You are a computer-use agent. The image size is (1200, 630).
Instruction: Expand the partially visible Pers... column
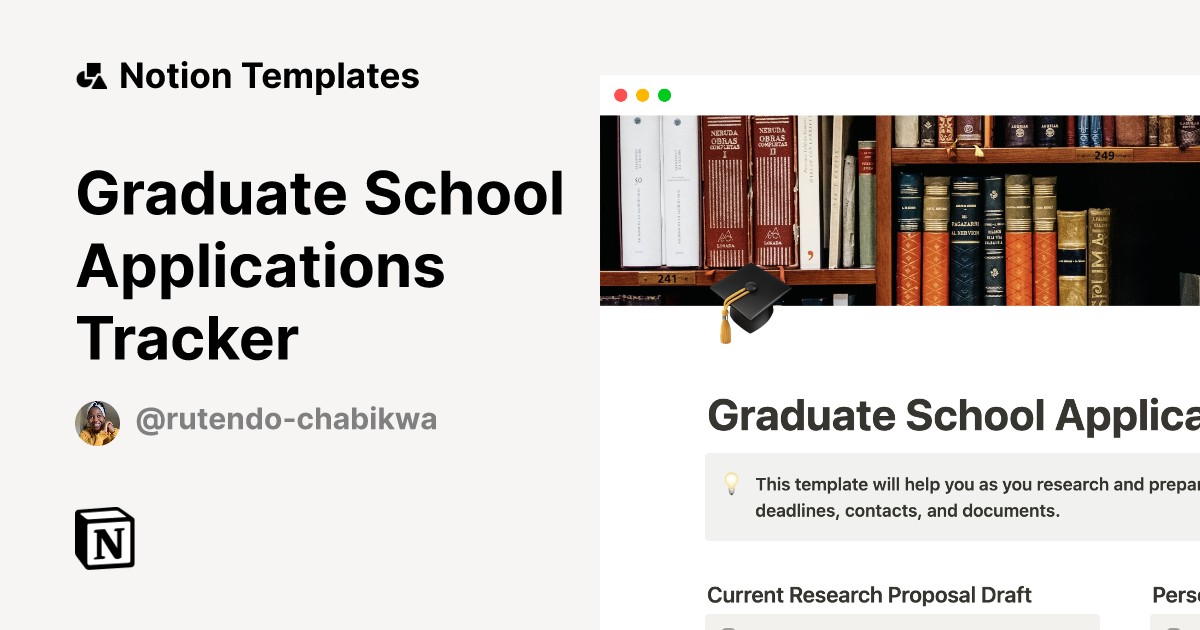(x=1180, y=595)
